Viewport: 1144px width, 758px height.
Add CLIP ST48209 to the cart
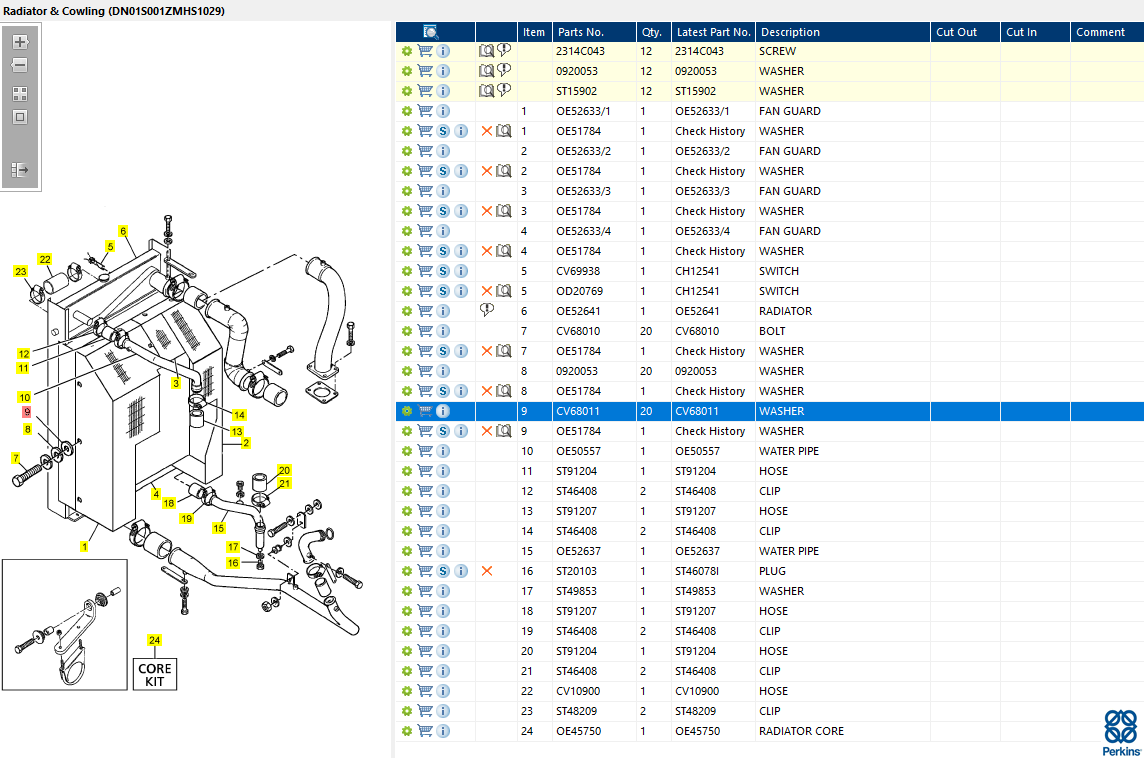point(425,711)
